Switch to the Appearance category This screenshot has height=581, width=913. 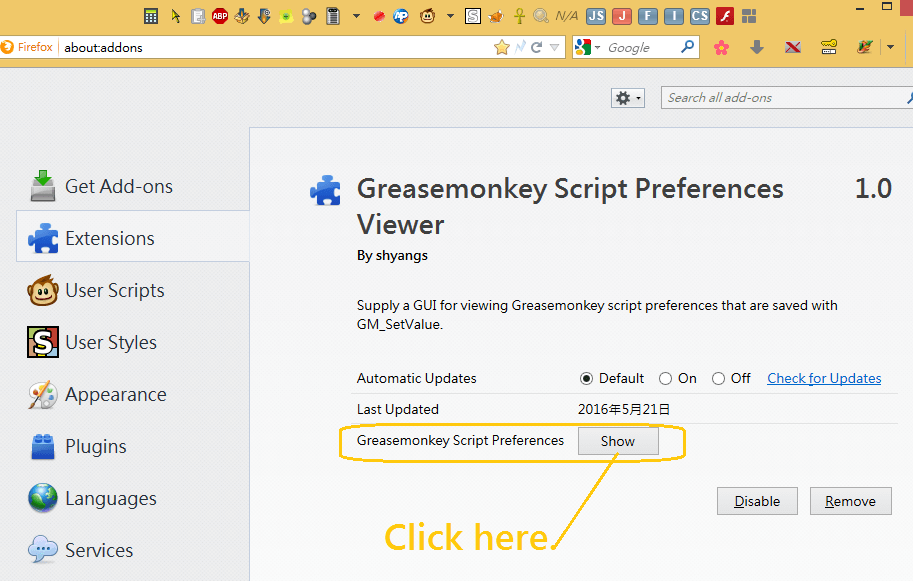(133, 394)
